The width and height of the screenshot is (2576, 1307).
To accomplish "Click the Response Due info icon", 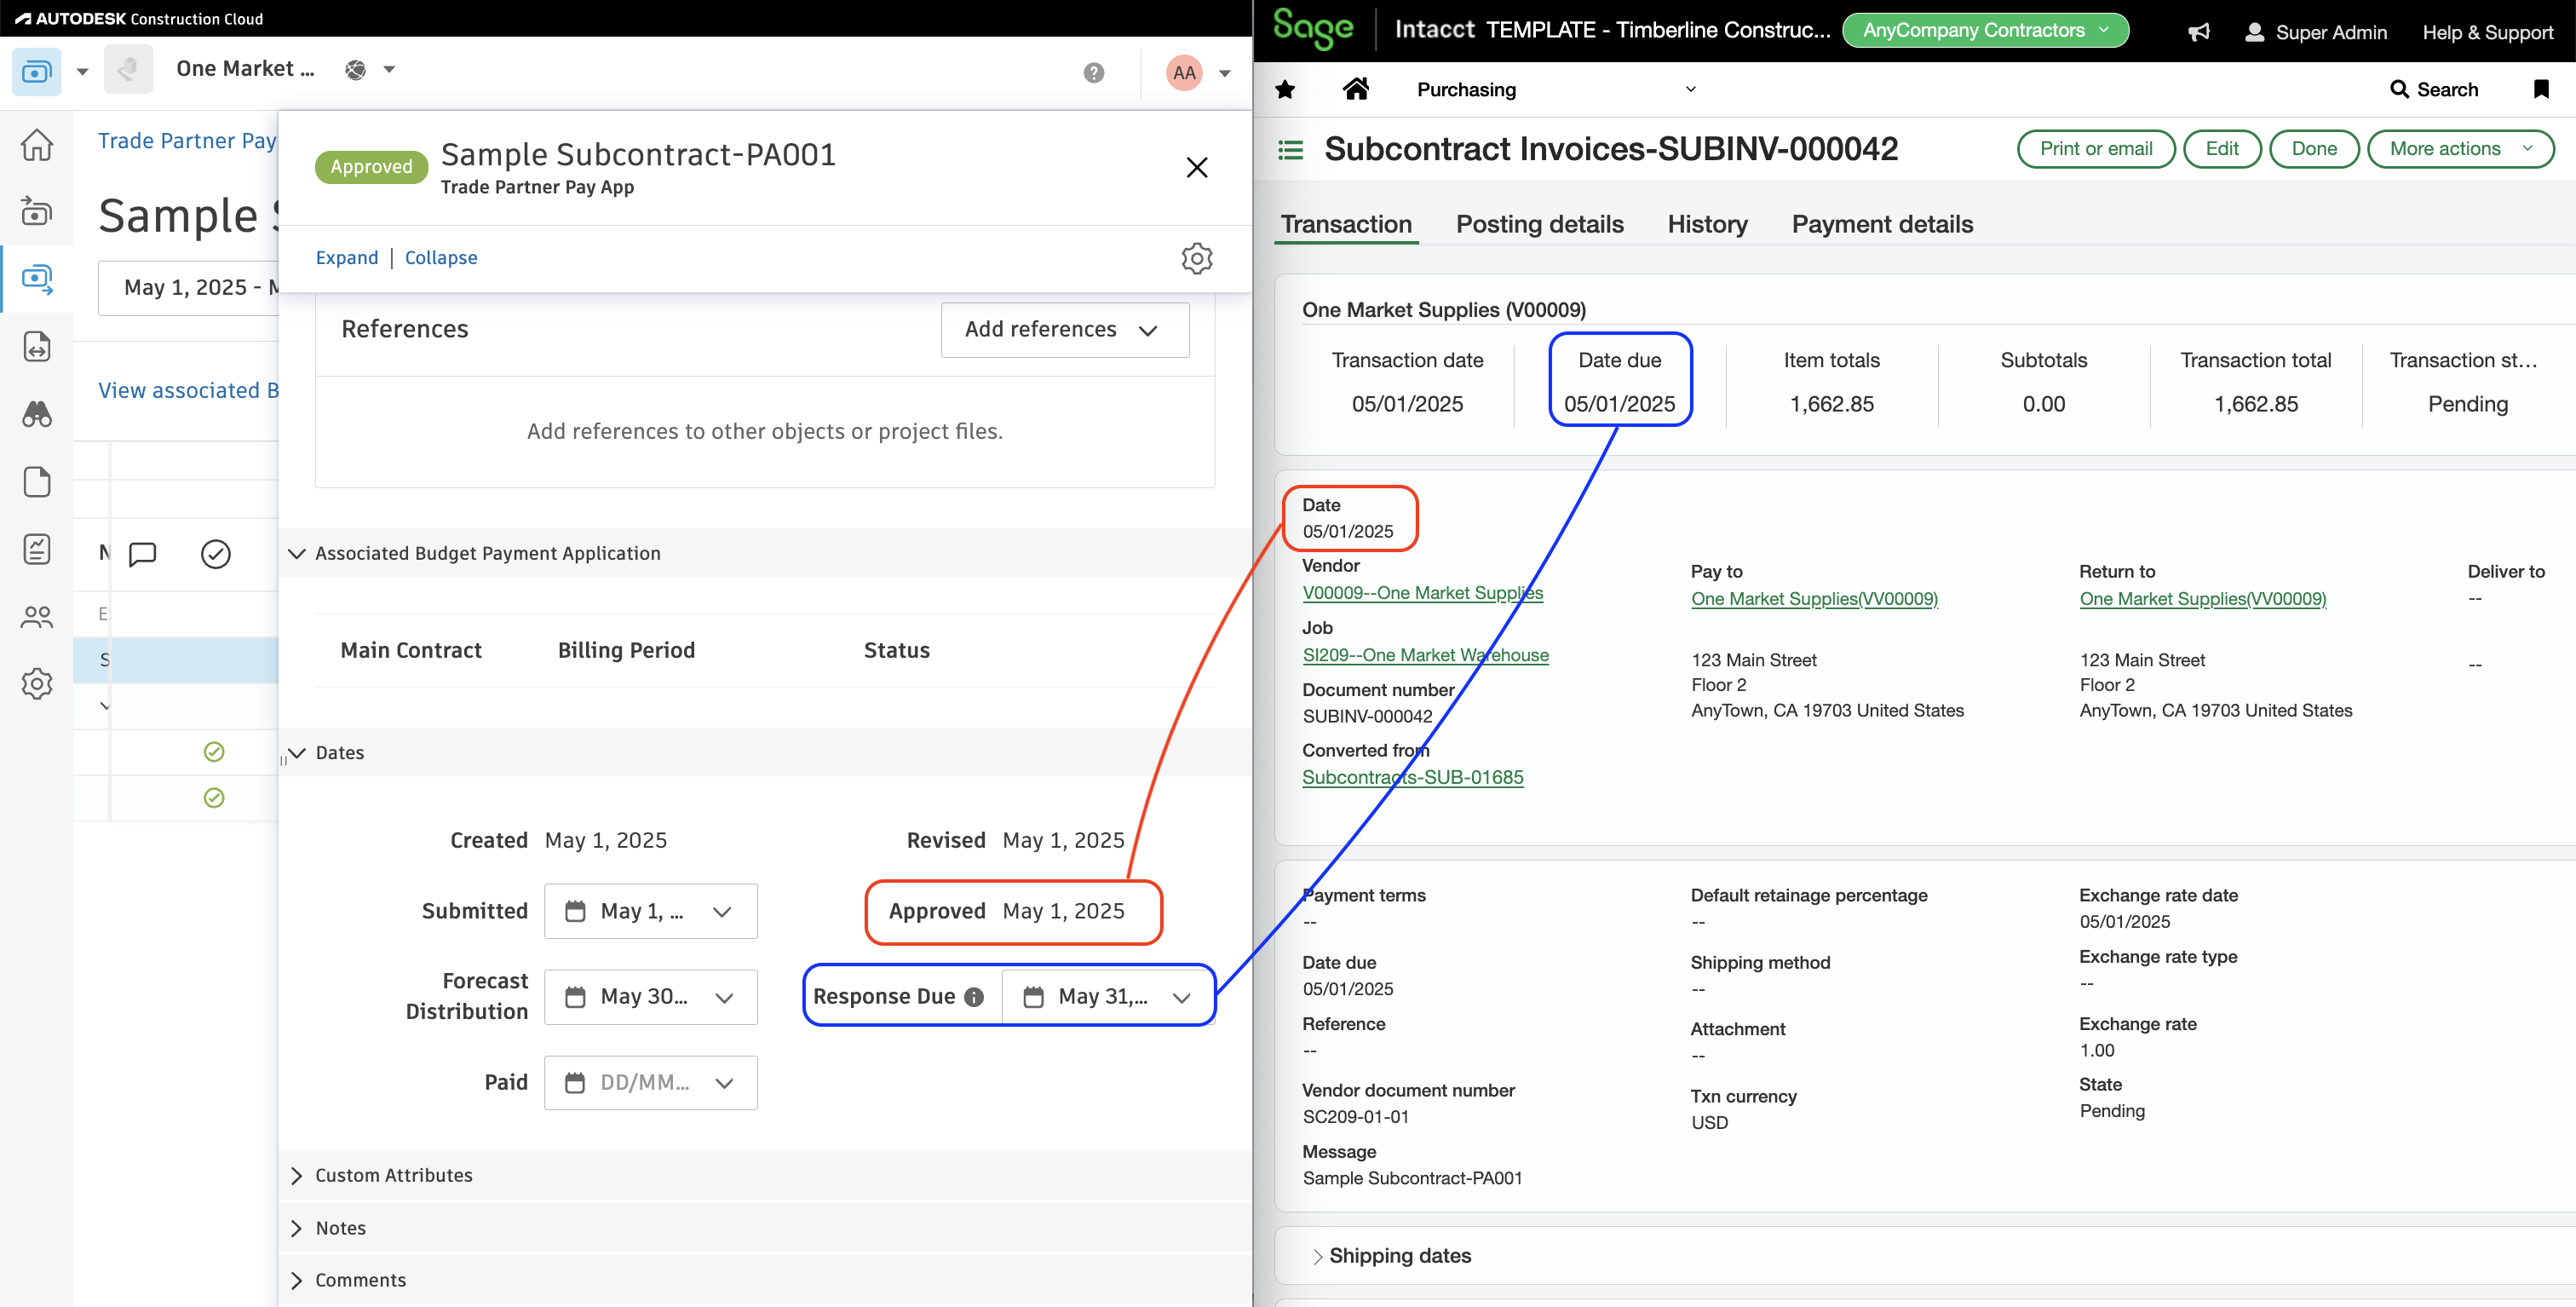I will 974,997.
